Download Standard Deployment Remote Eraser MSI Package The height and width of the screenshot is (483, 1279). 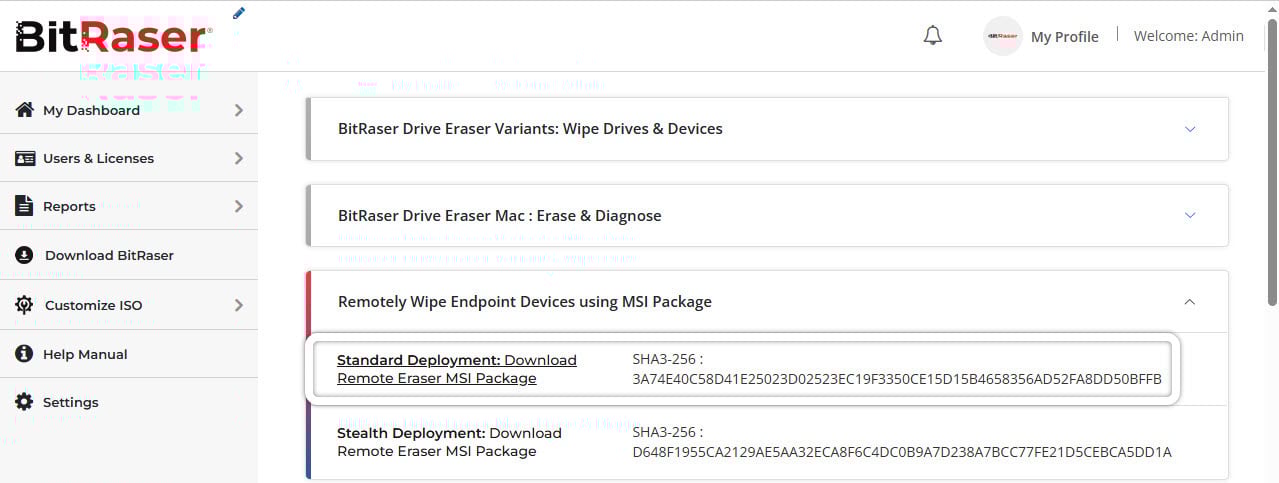[x=457, y=369]
